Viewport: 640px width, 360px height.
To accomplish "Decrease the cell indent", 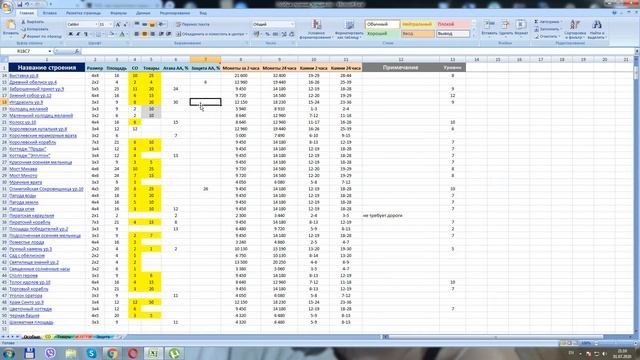I will 161,34.
